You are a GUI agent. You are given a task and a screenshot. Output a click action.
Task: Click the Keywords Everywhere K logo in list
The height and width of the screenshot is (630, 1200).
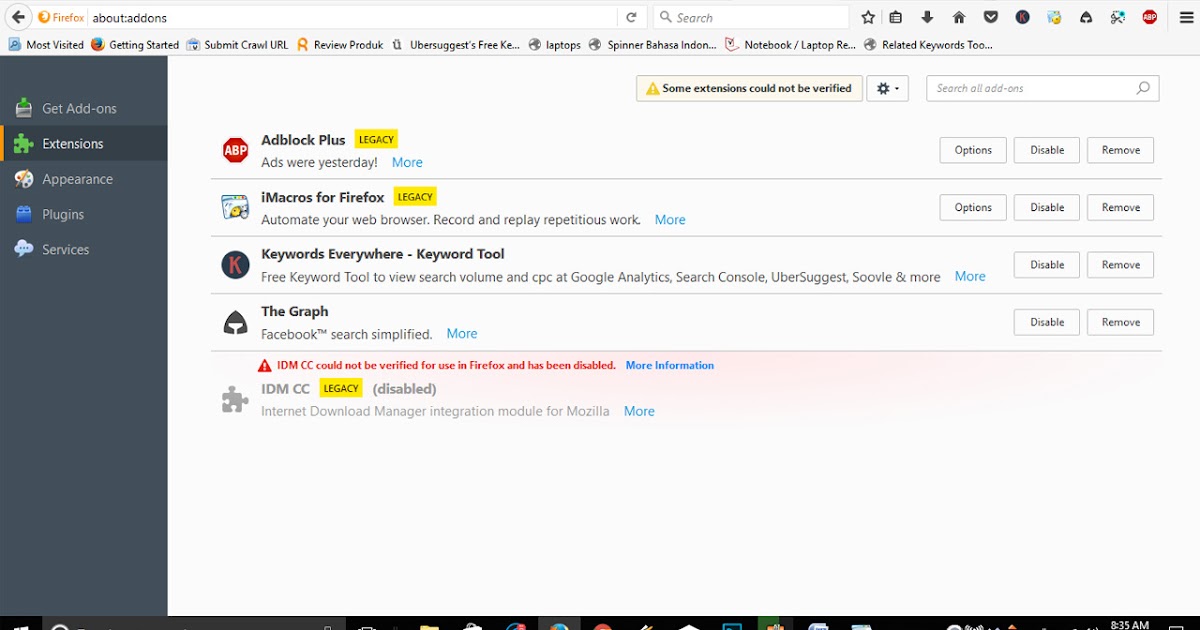pos(235,265)
